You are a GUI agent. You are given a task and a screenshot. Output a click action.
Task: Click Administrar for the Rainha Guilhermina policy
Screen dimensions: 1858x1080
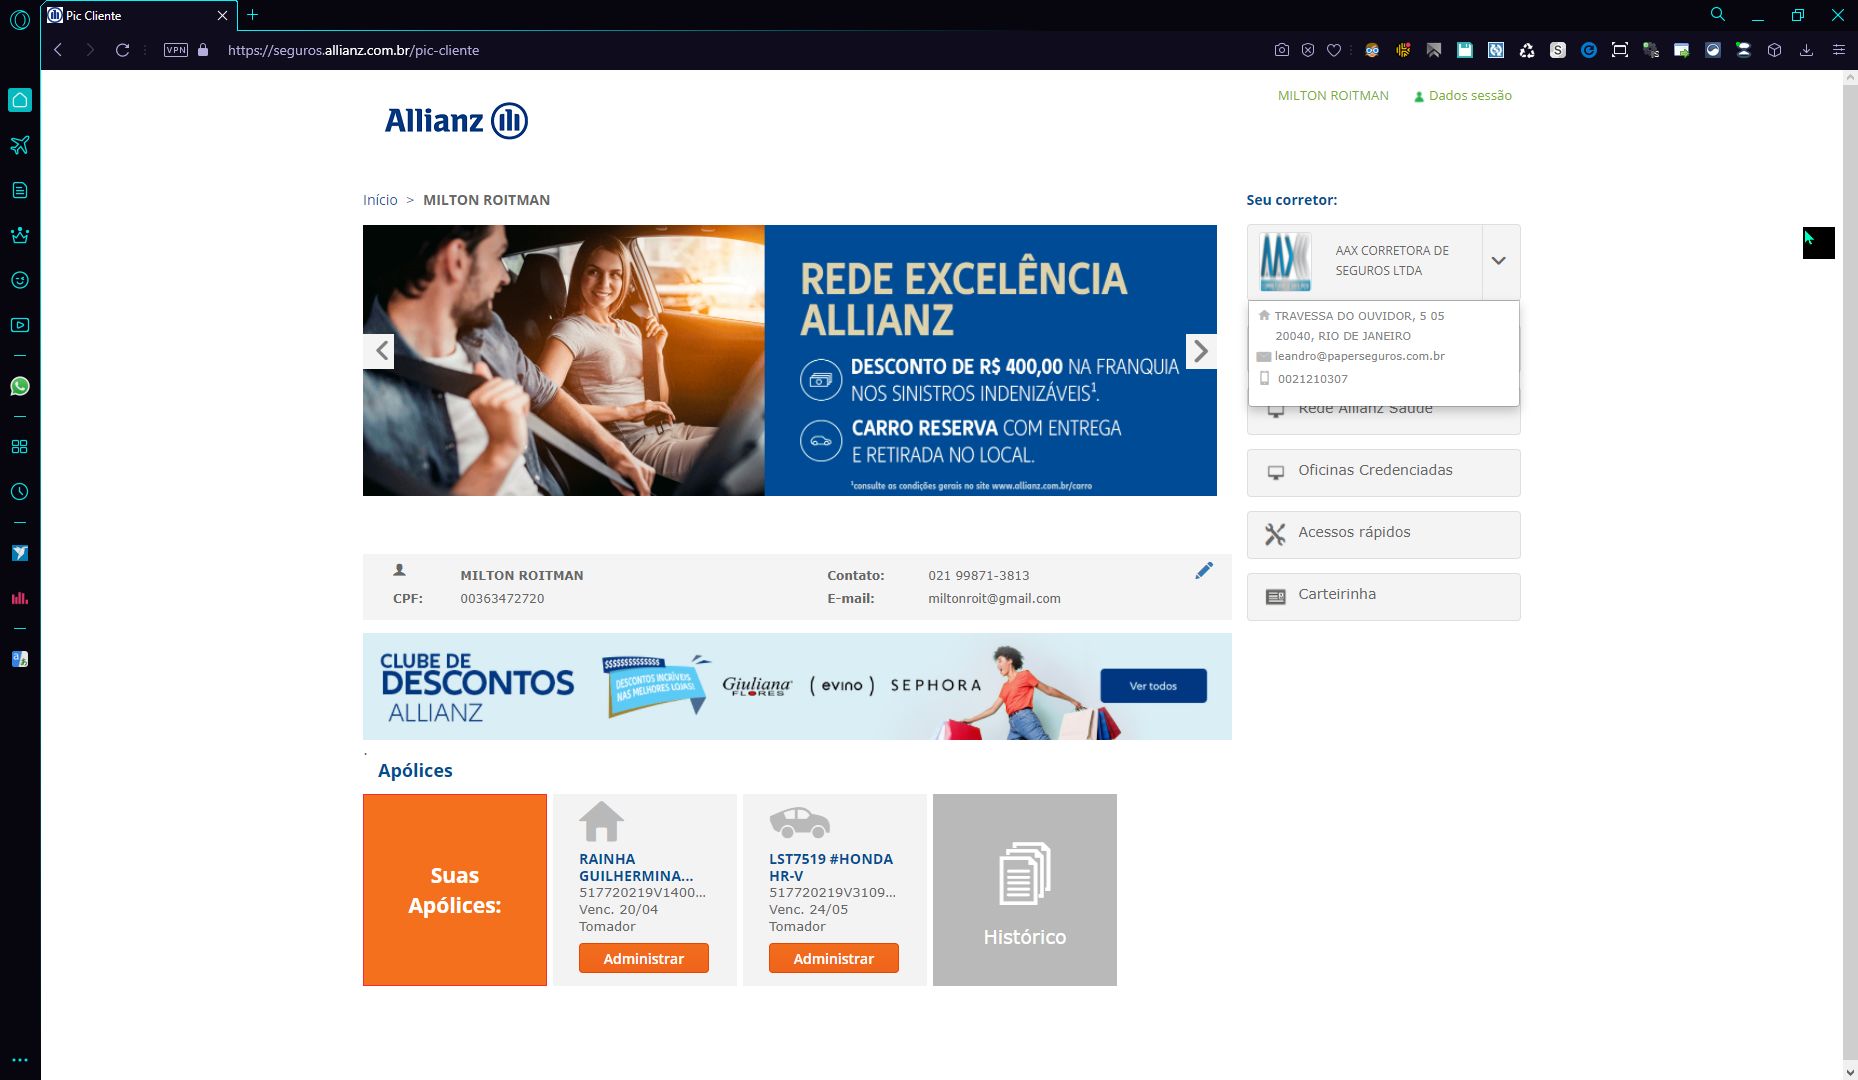click(x=643, y=958)
